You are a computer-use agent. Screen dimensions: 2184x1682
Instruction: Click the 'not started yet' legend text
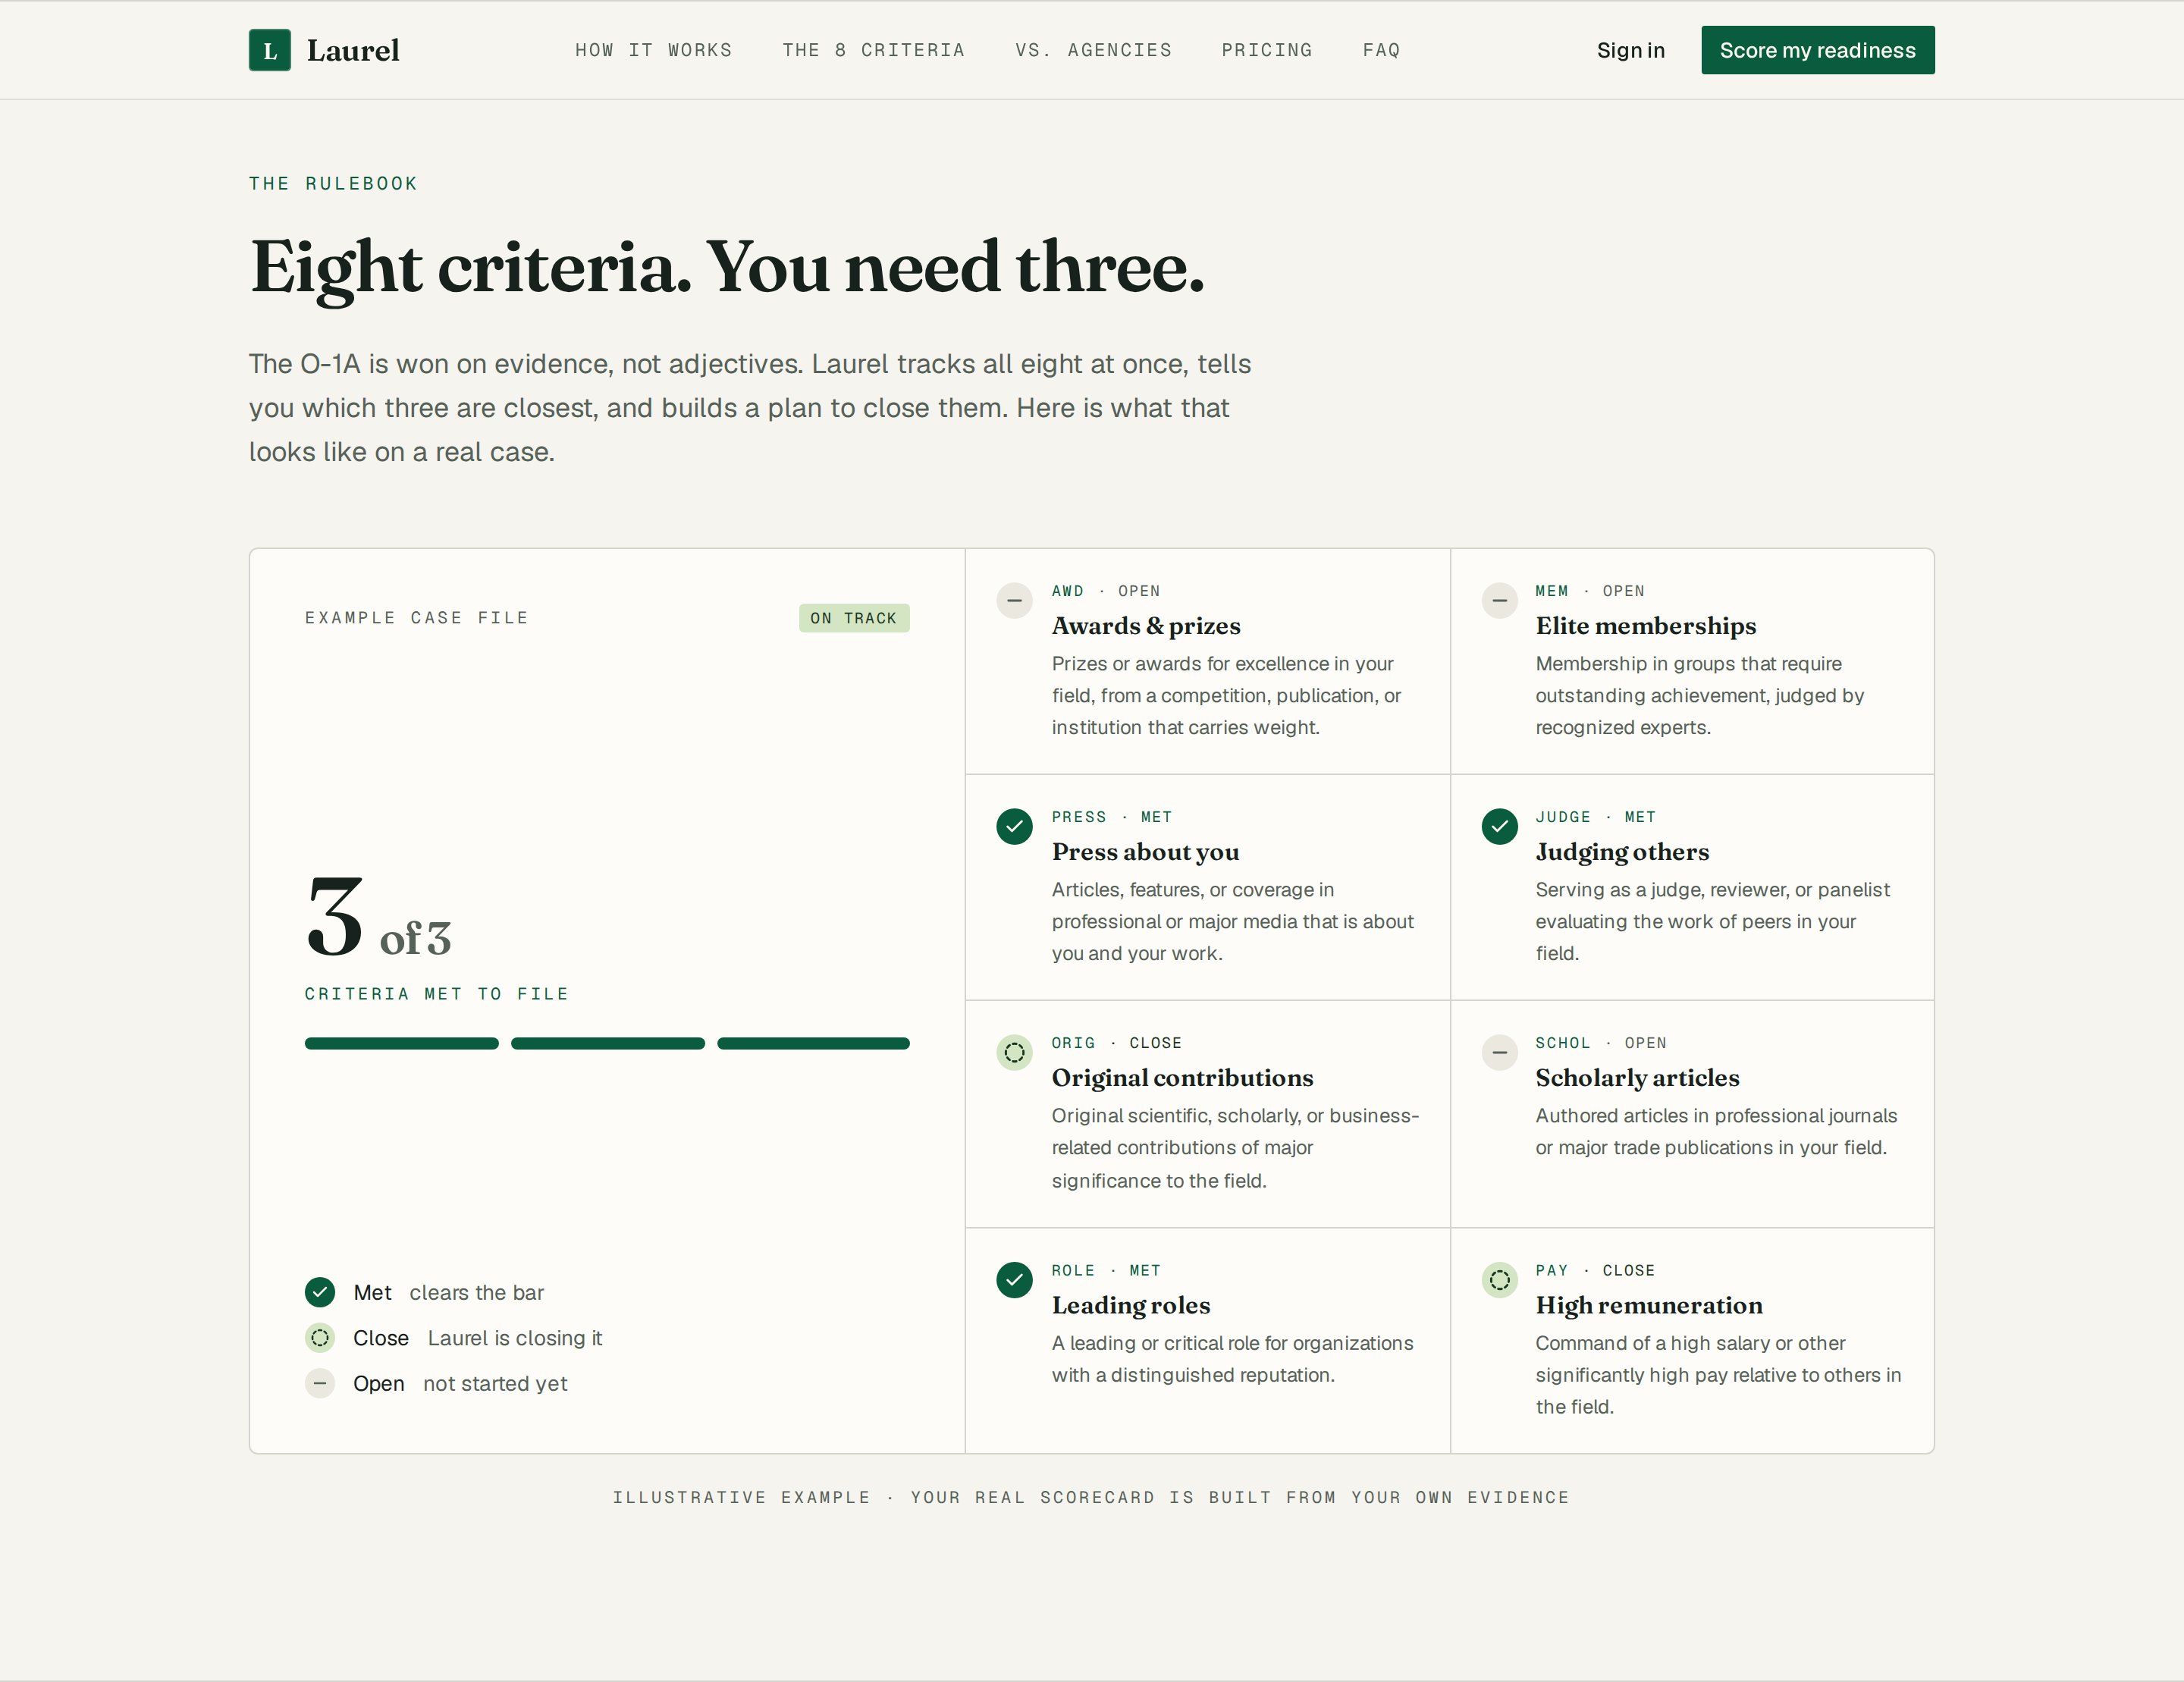click(494, 1383)
